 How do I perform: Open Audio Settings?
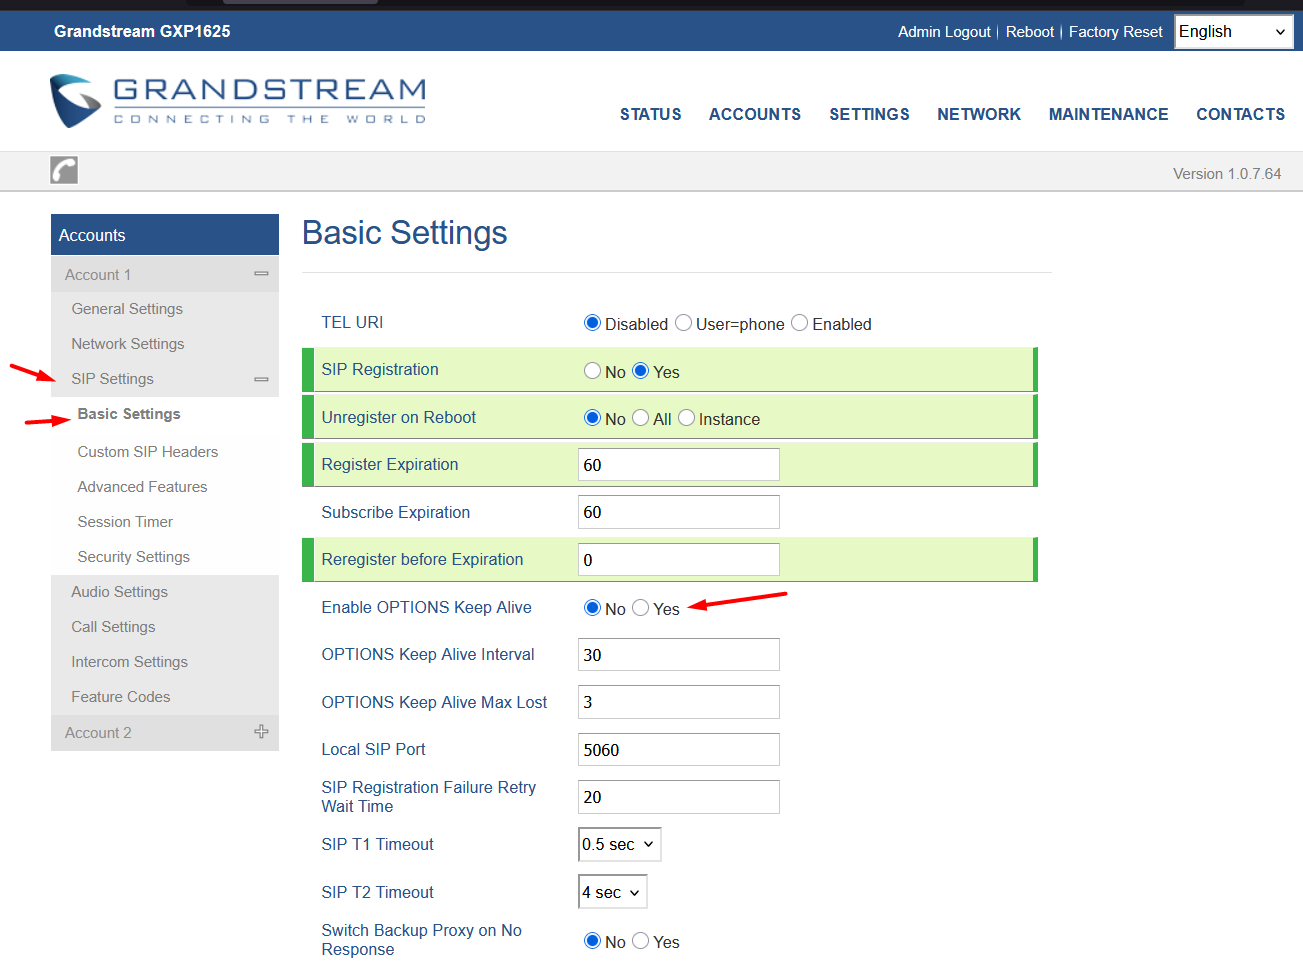(119, 592)
